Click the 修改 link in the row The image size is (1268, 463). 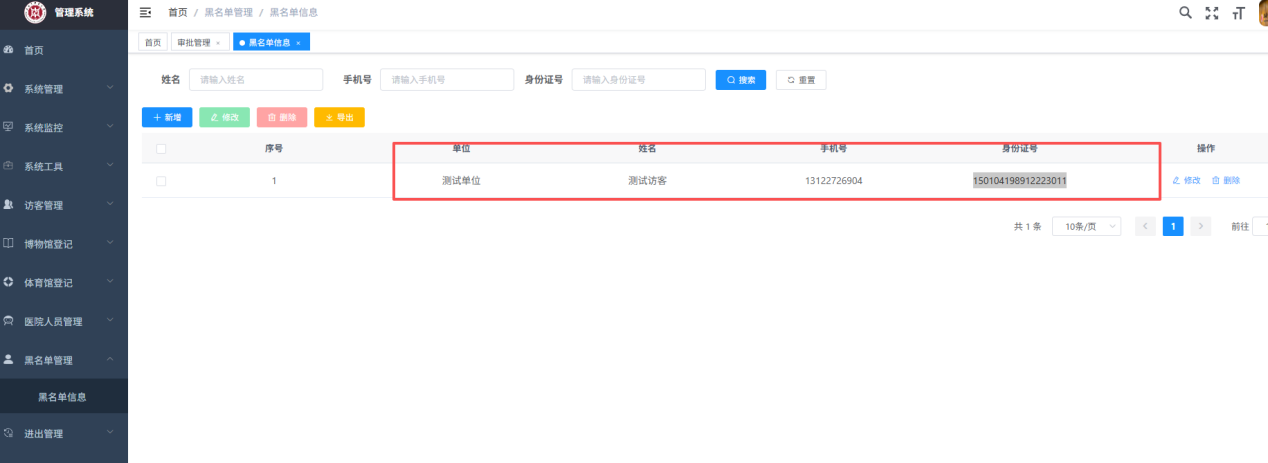point(1186,181)
